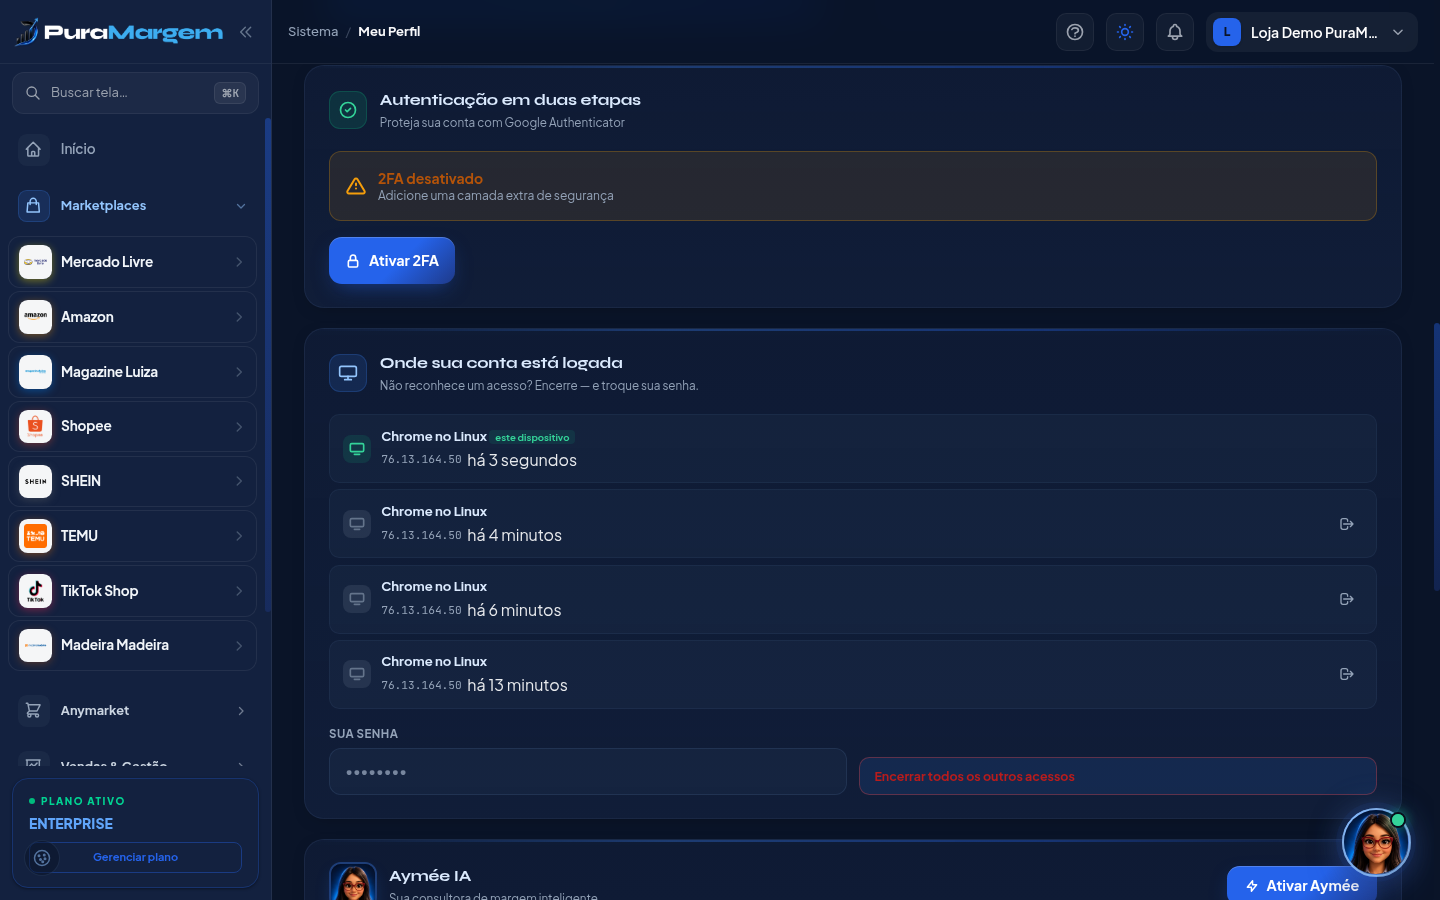Screen dimensions: 1440x900
Task: Click the Ativar Aymée button
Action: (x=1302, y=885)
